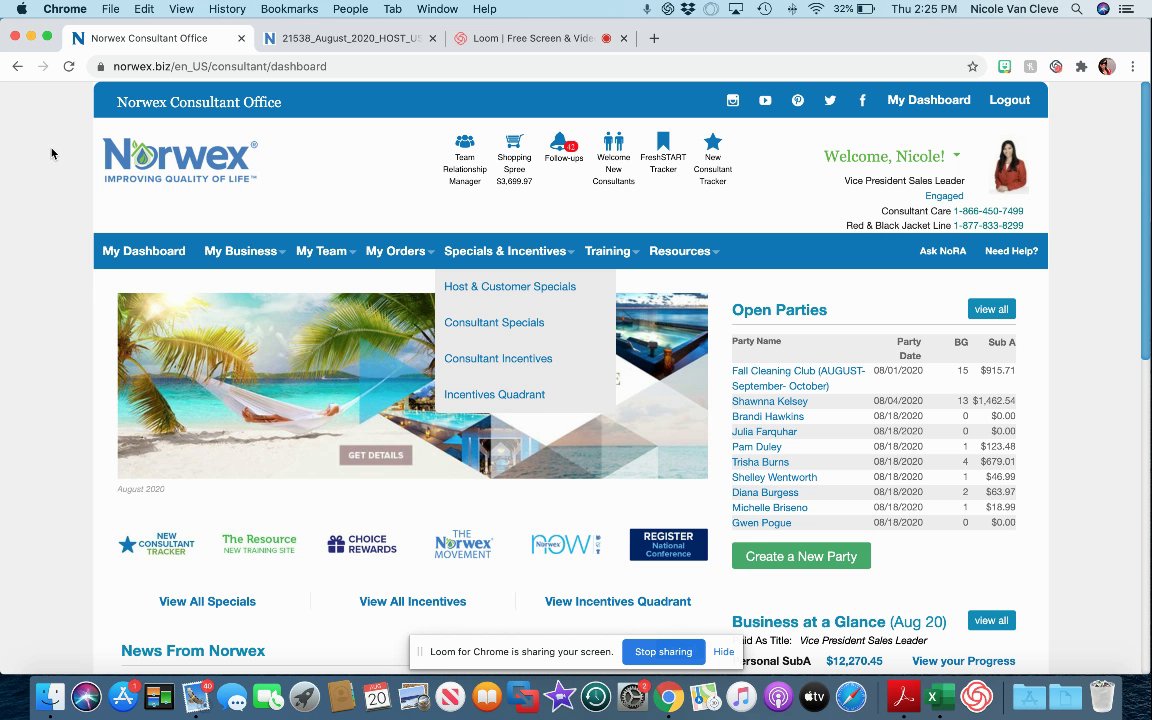Open New Consultant Tracker banner logo
Viewport: 1152px width, 720px height.
[x=156, y=544]
